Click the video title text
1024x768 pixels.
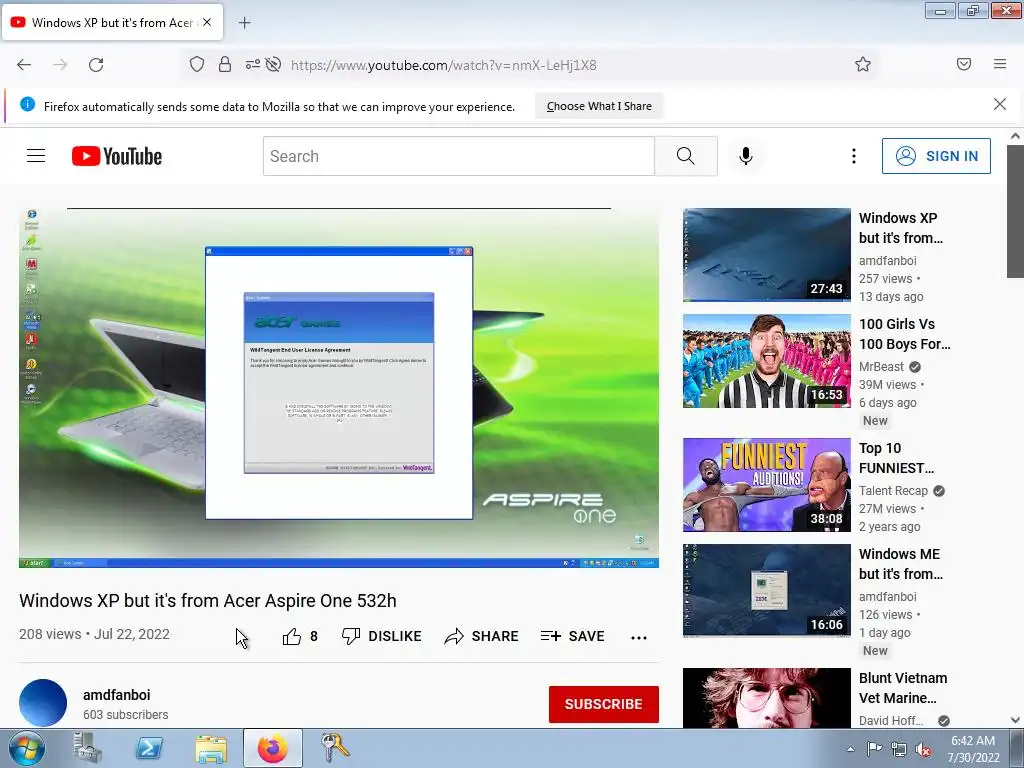click(x=208, y=600)
